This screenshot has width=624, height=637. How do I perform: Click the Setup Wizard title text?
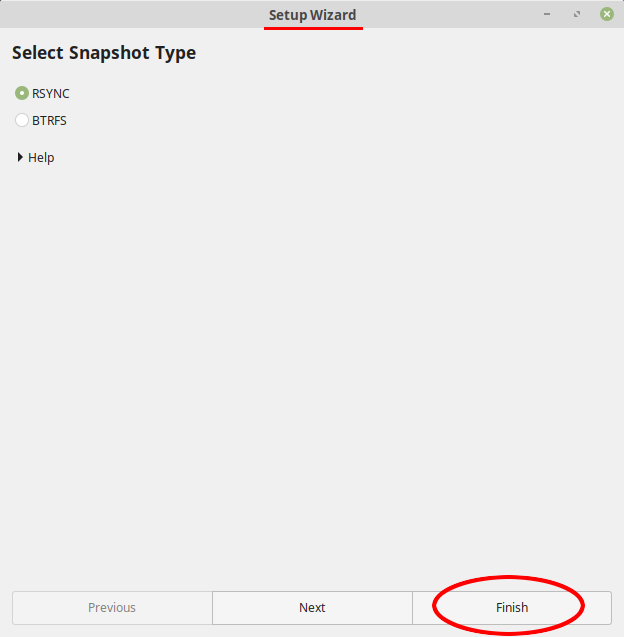click(x=312, y=15)
